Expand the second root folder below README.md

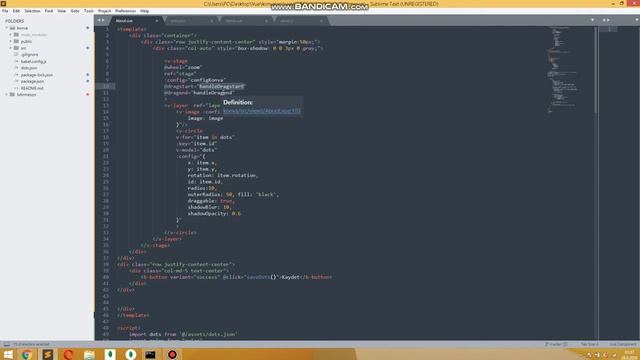(x=7, y=94)
